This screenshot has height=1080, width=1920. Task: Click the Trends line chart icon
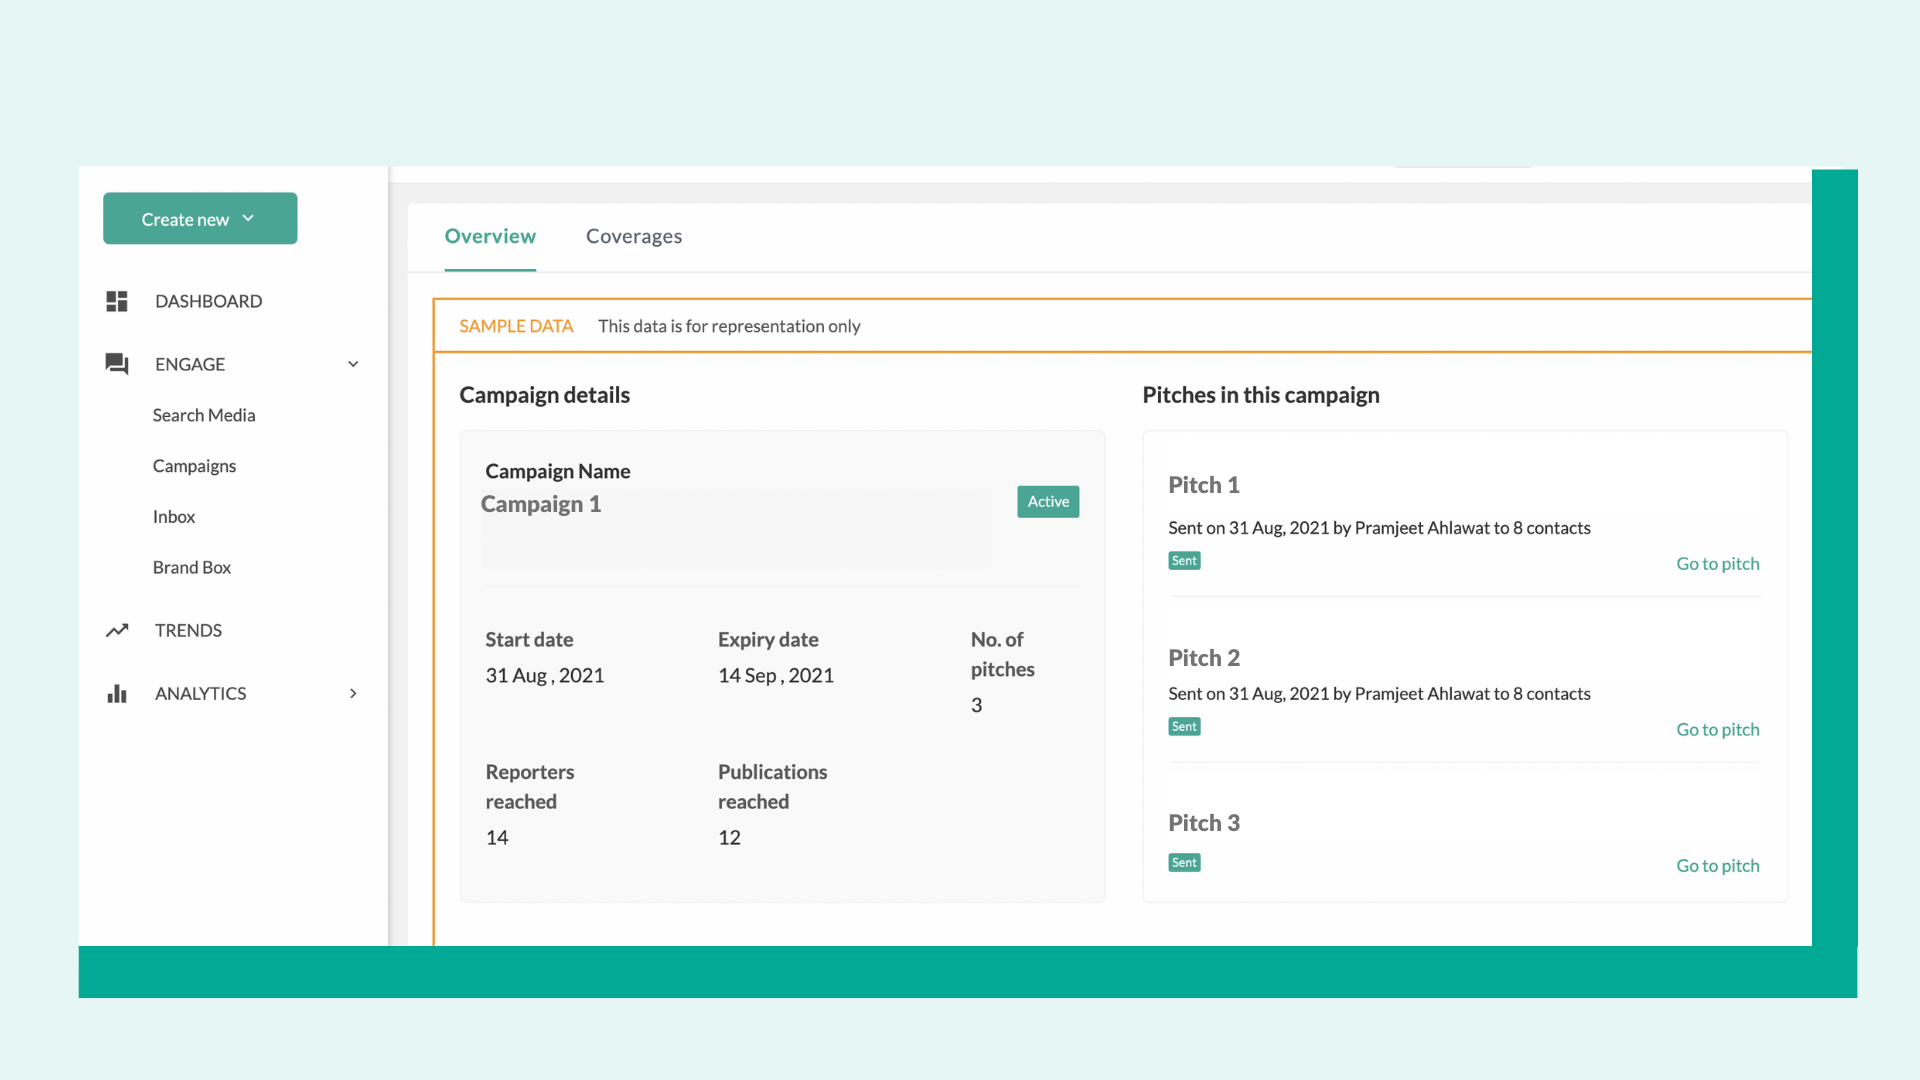[117, 630]
